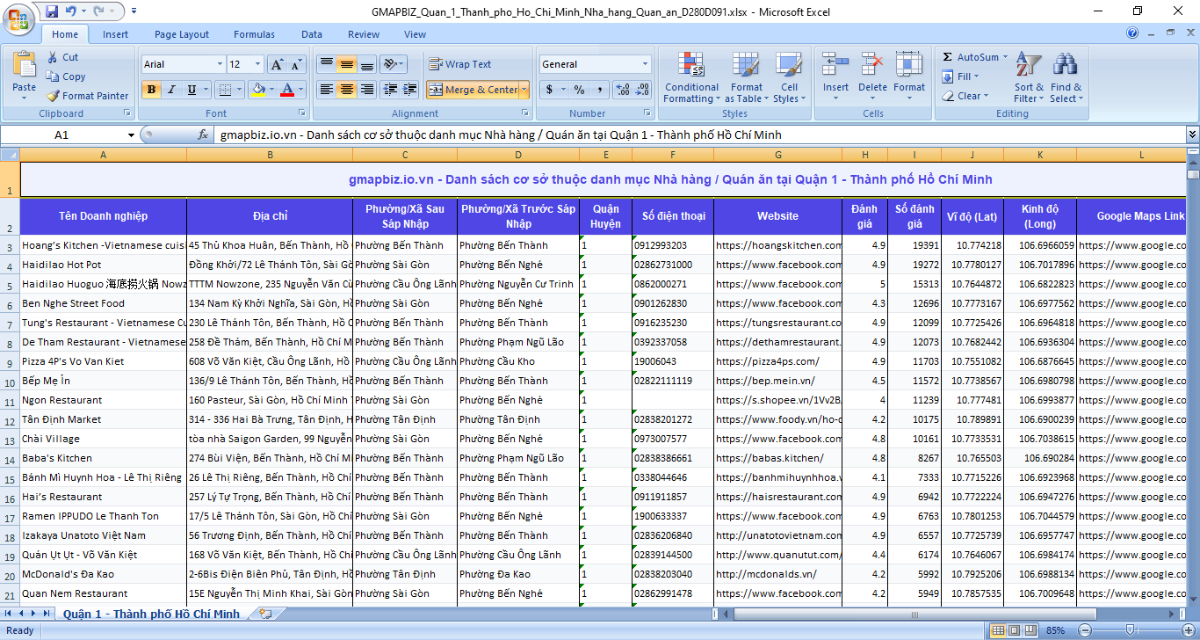Apply the fill color bucket
This screenshot has height=640, width=1200.
258,90
